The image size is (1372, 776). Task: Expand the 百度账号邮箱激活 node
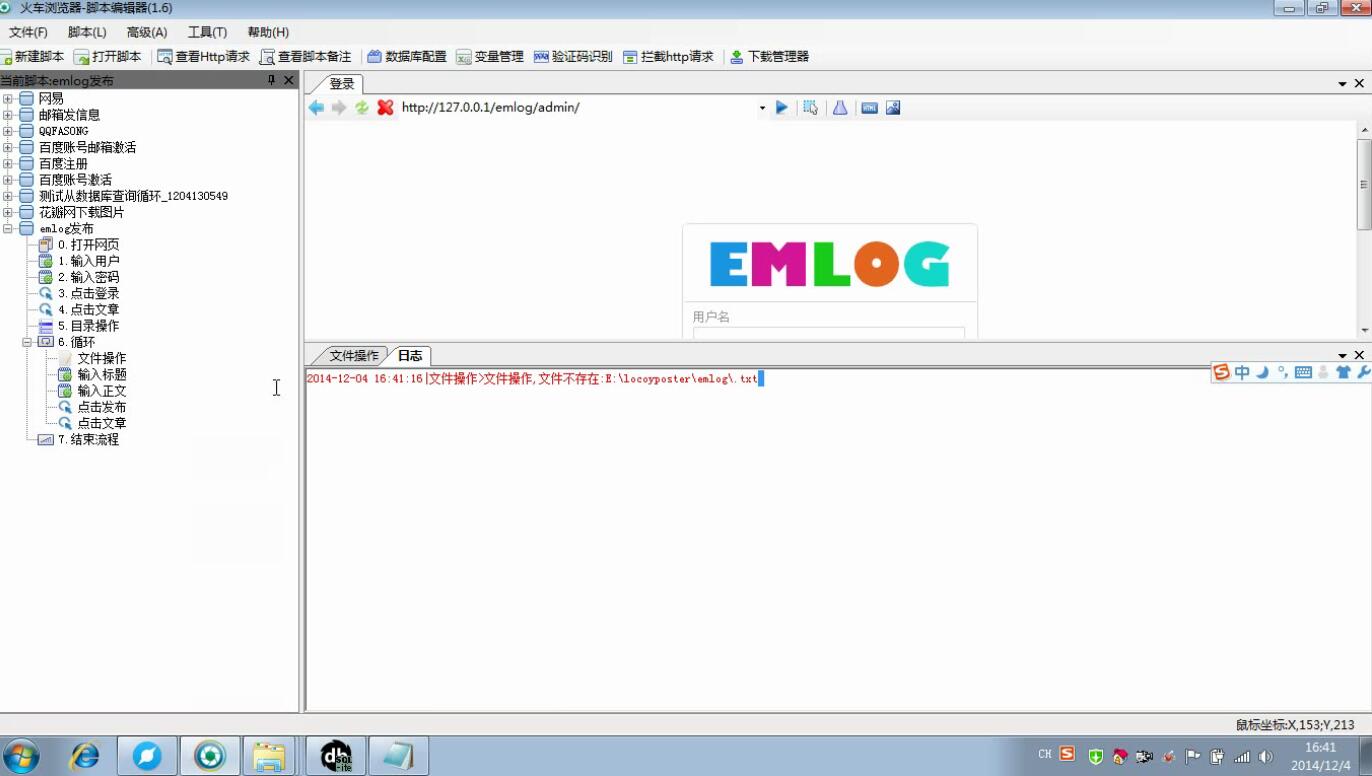[x=8, y=147]
